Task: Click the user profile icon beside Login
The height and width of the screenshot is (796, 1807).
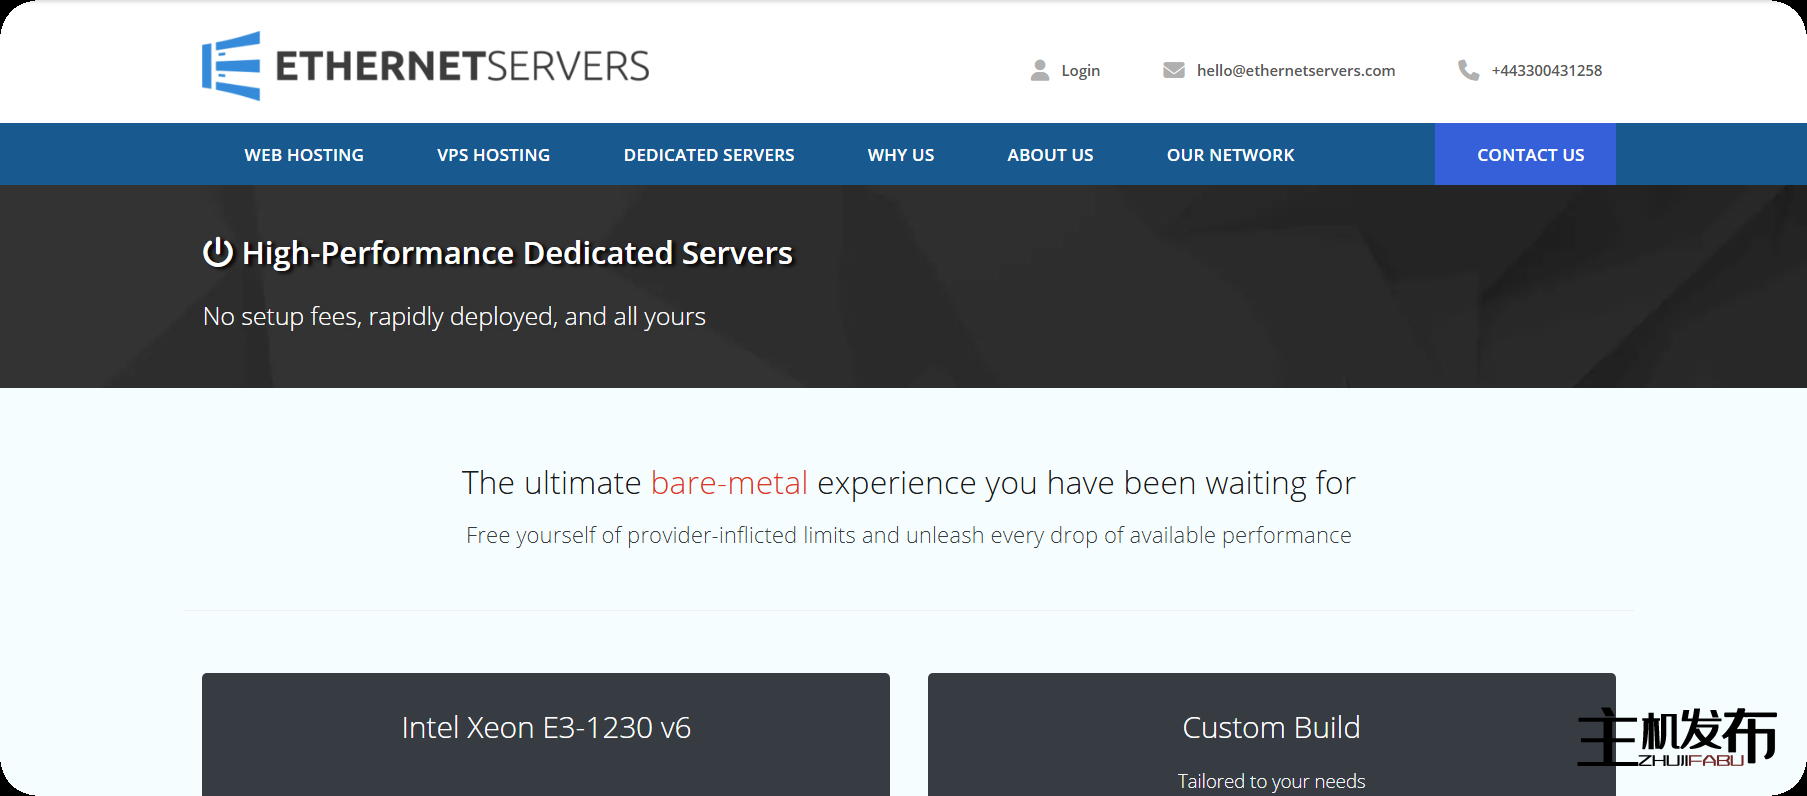Action: [1040, 70]
